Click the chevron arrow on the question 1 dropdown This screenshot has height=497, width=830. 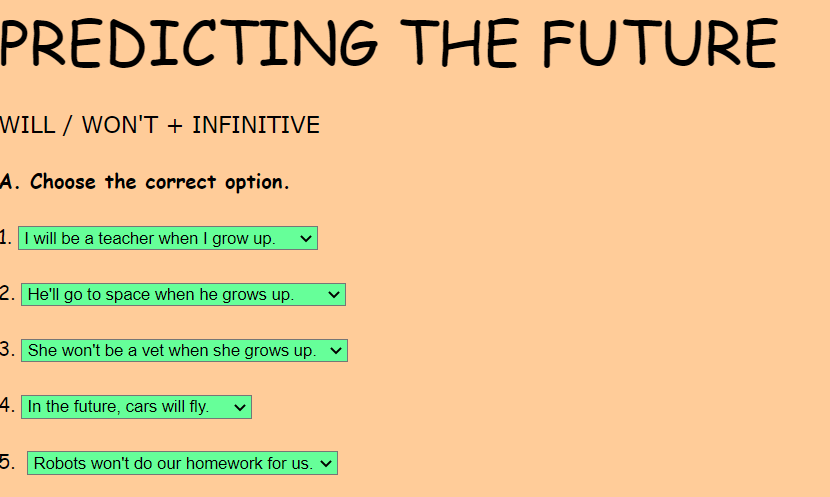click(x=306, y=238)
